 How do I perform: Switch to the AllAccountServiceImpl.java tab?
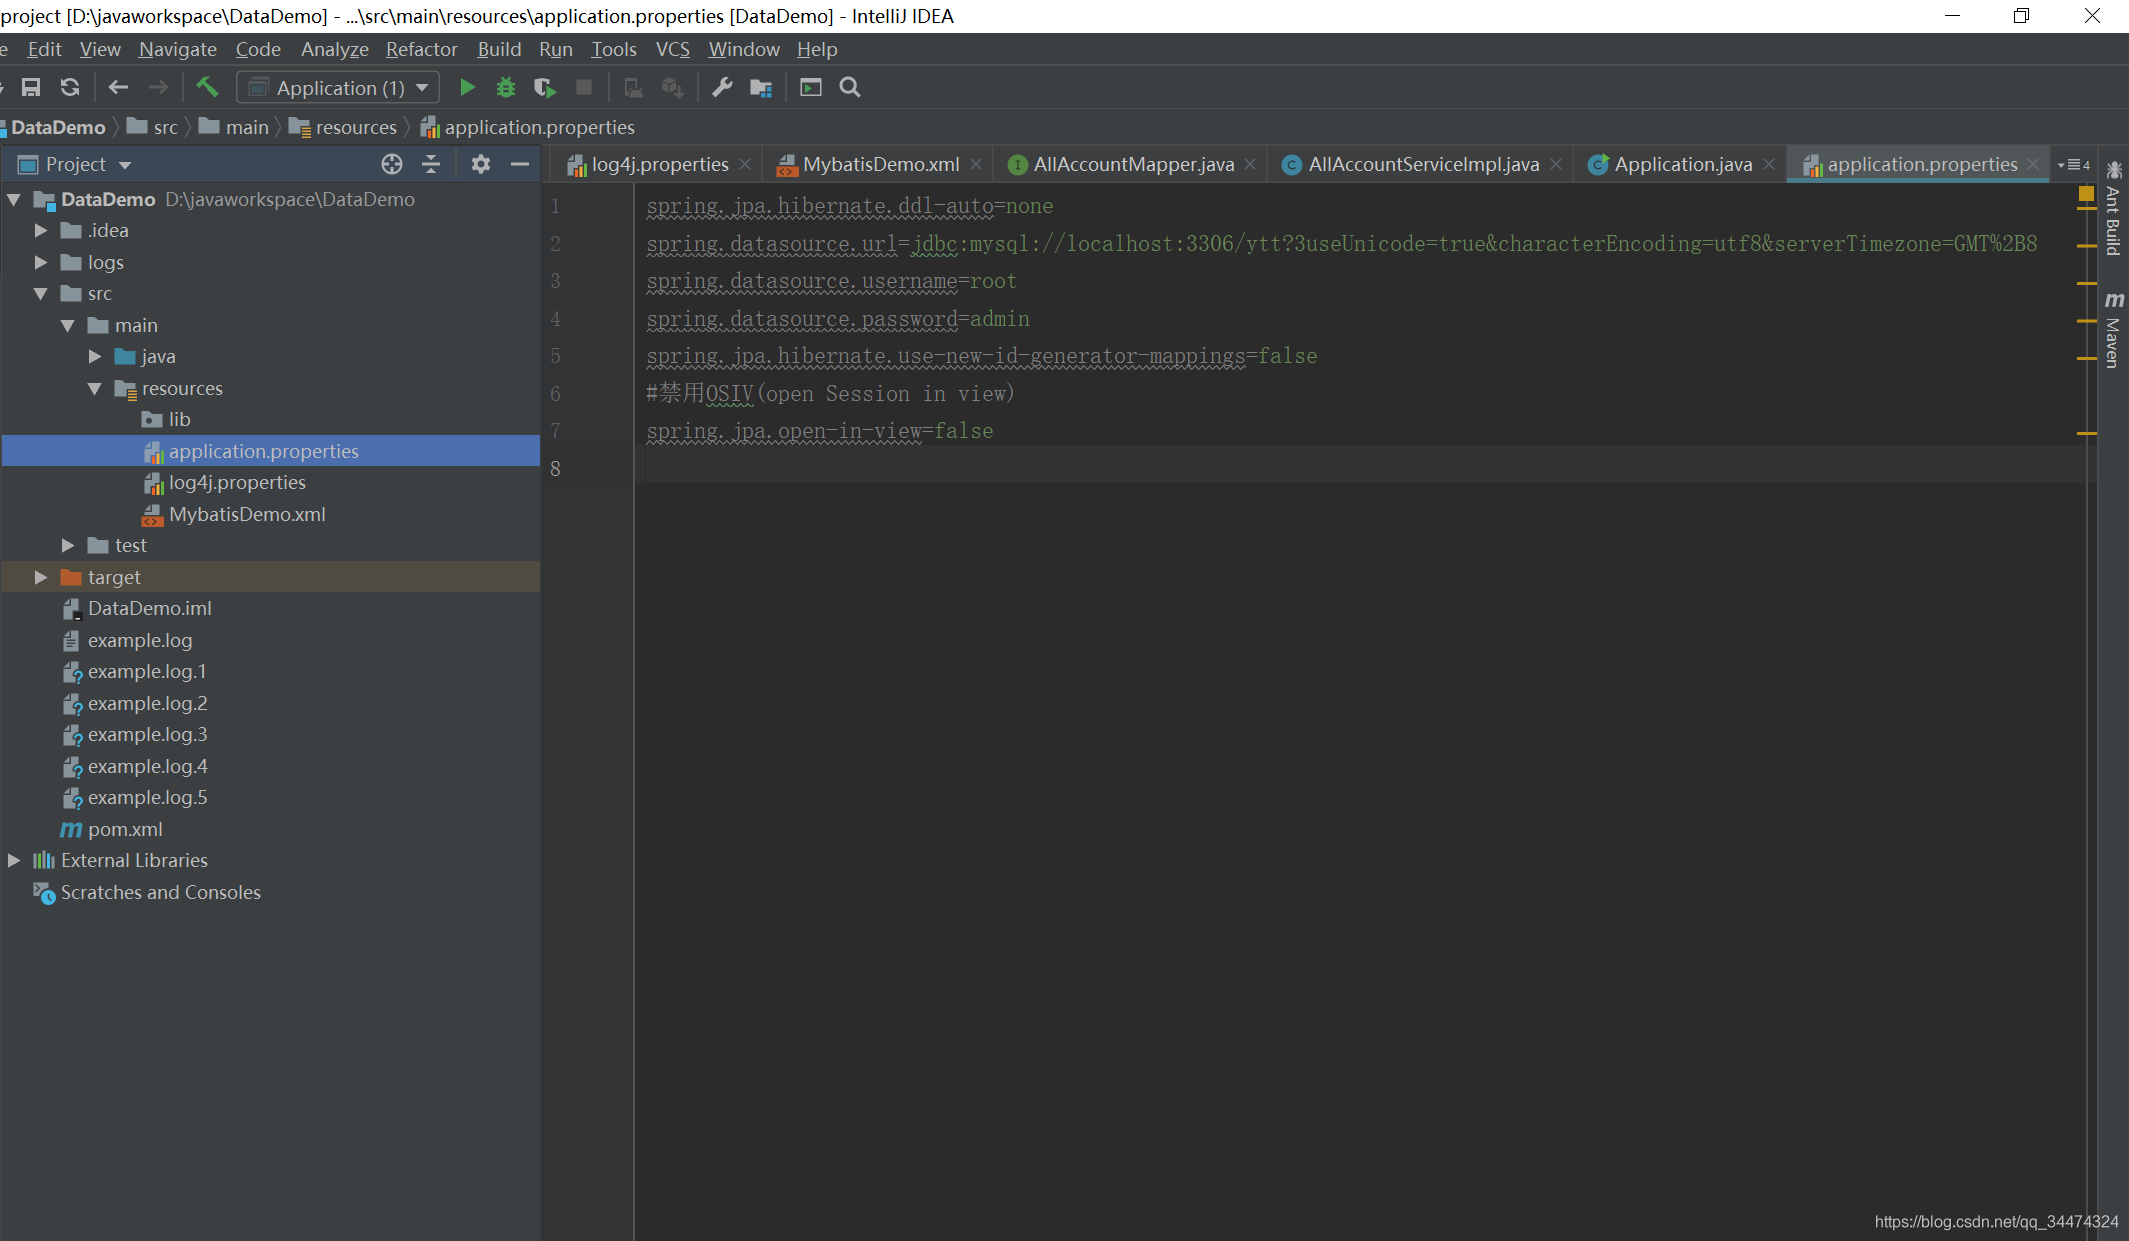[1423, 164]
